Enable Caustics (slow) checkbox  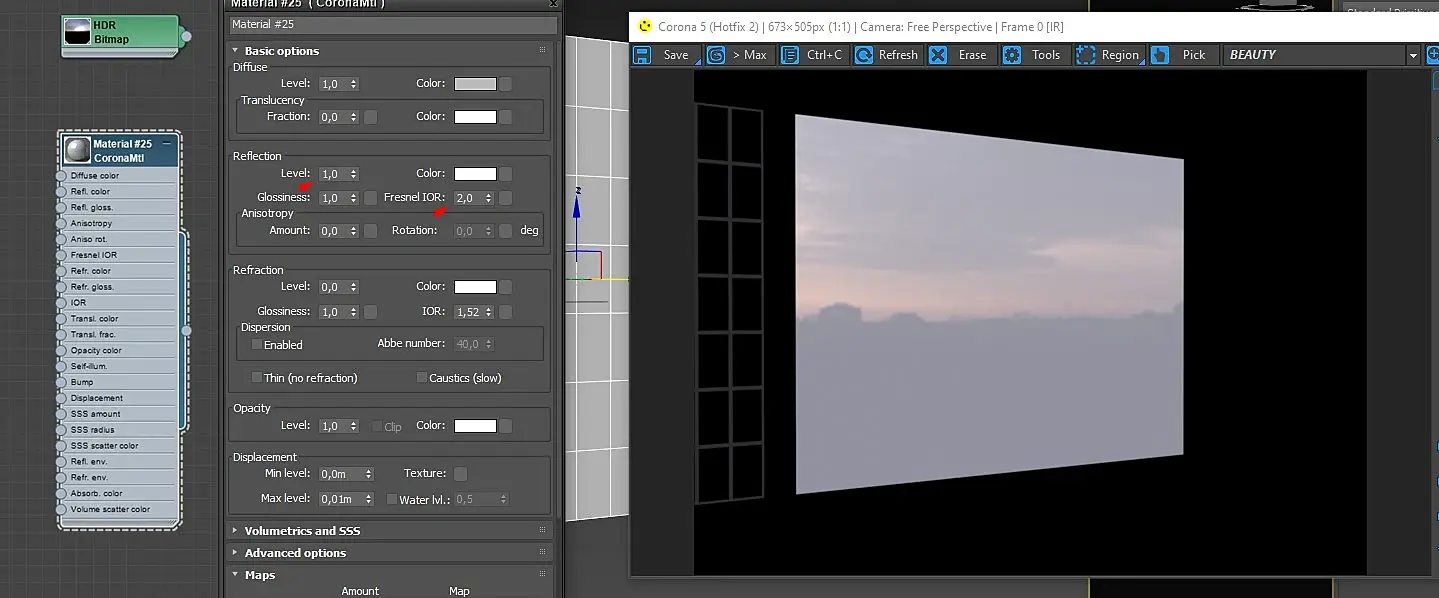click(422, 378)
